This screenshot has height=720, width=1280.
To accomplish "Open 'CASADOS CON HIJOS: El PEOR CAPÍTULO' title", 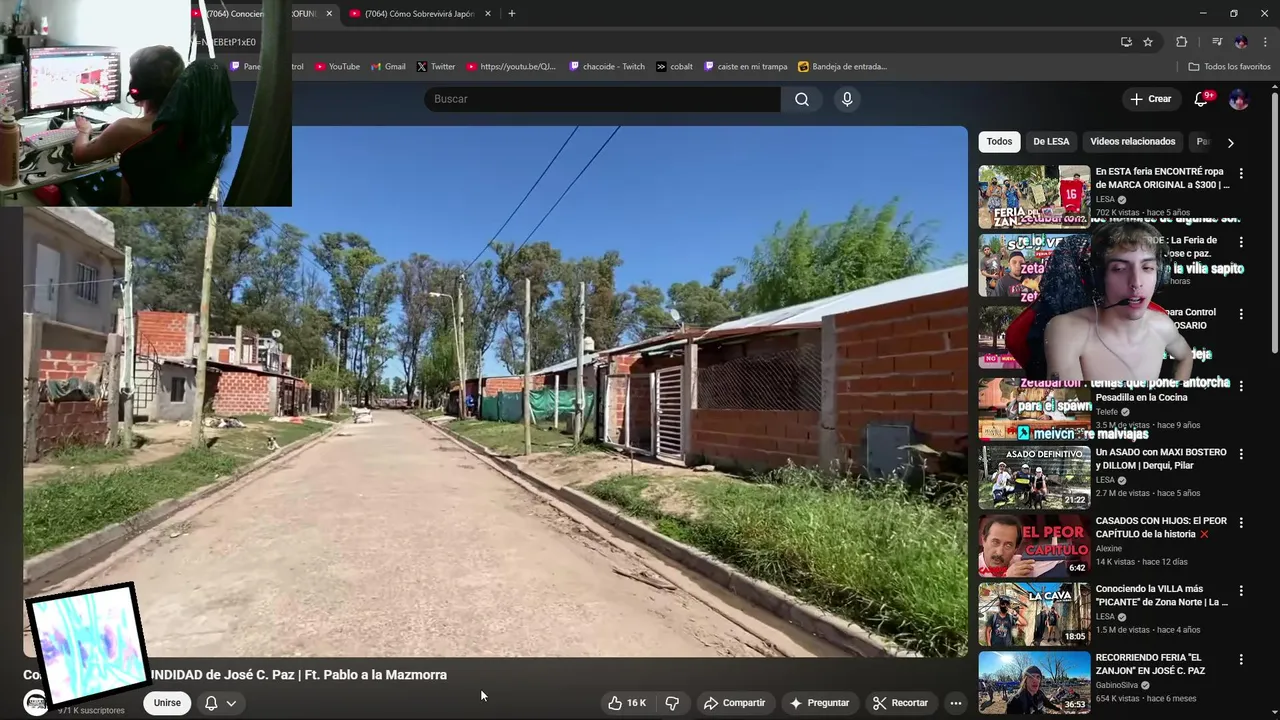I will [1161, 528].
